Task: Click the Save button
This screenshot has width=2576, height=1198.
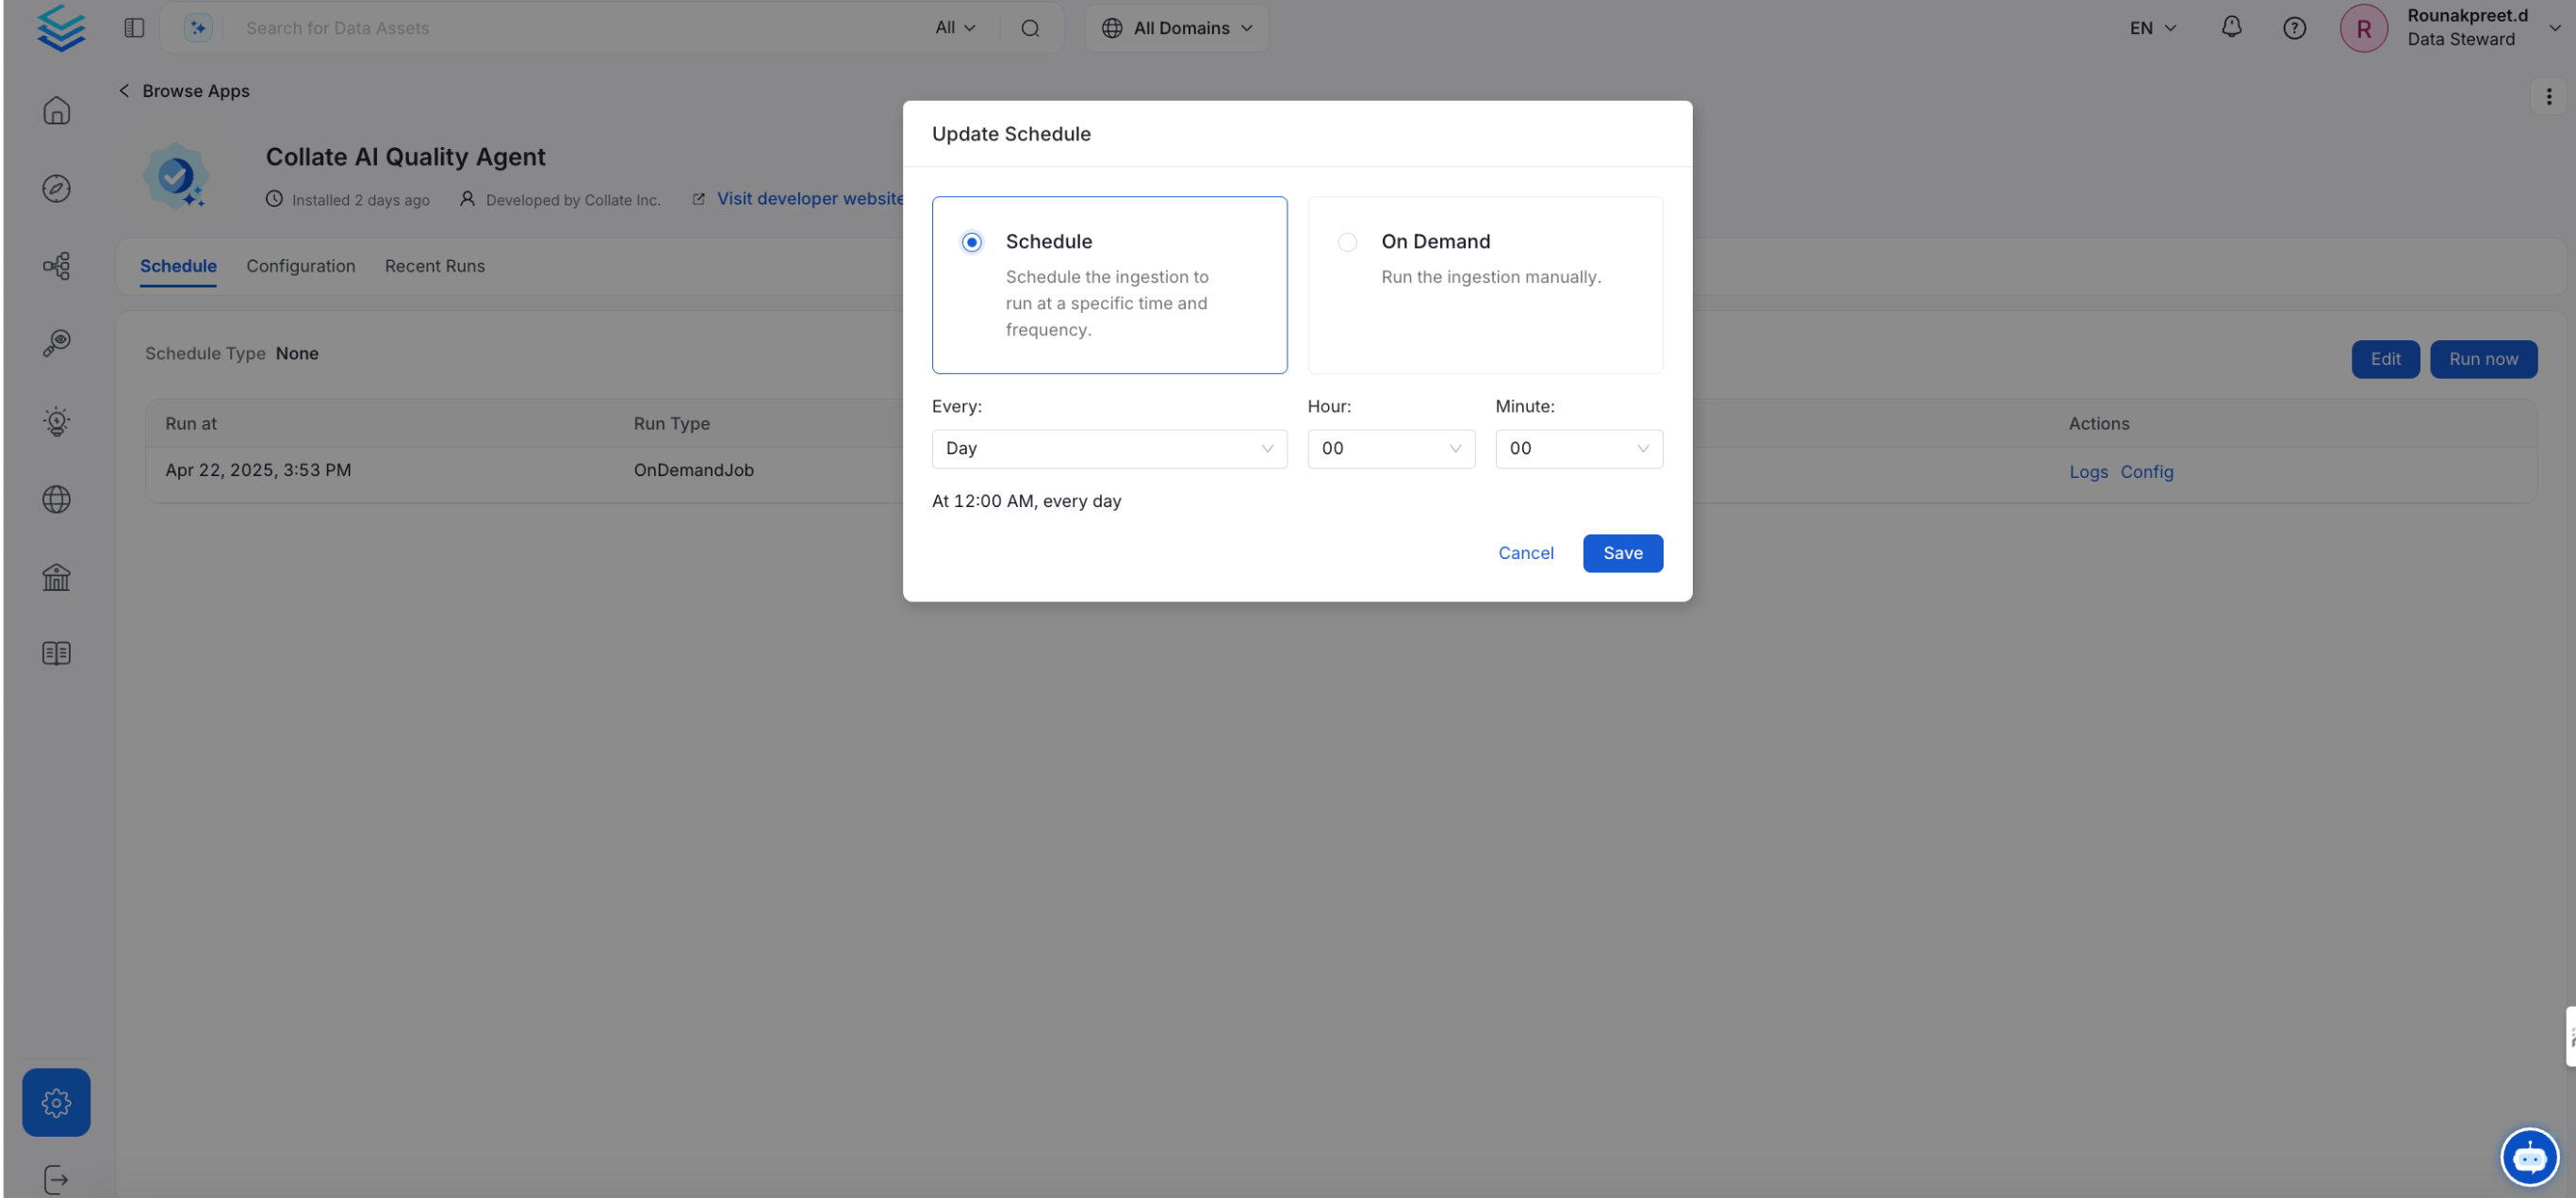Action: 1622,553
